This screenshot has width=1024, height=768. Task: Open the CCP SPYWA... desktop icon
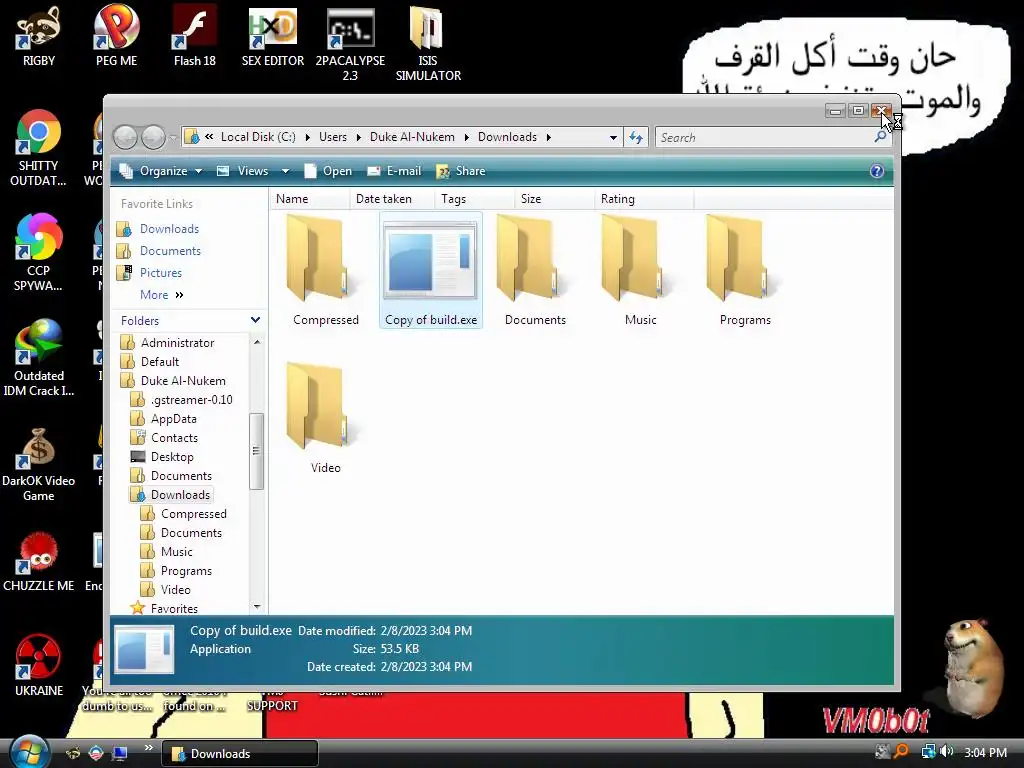point(38,252)
